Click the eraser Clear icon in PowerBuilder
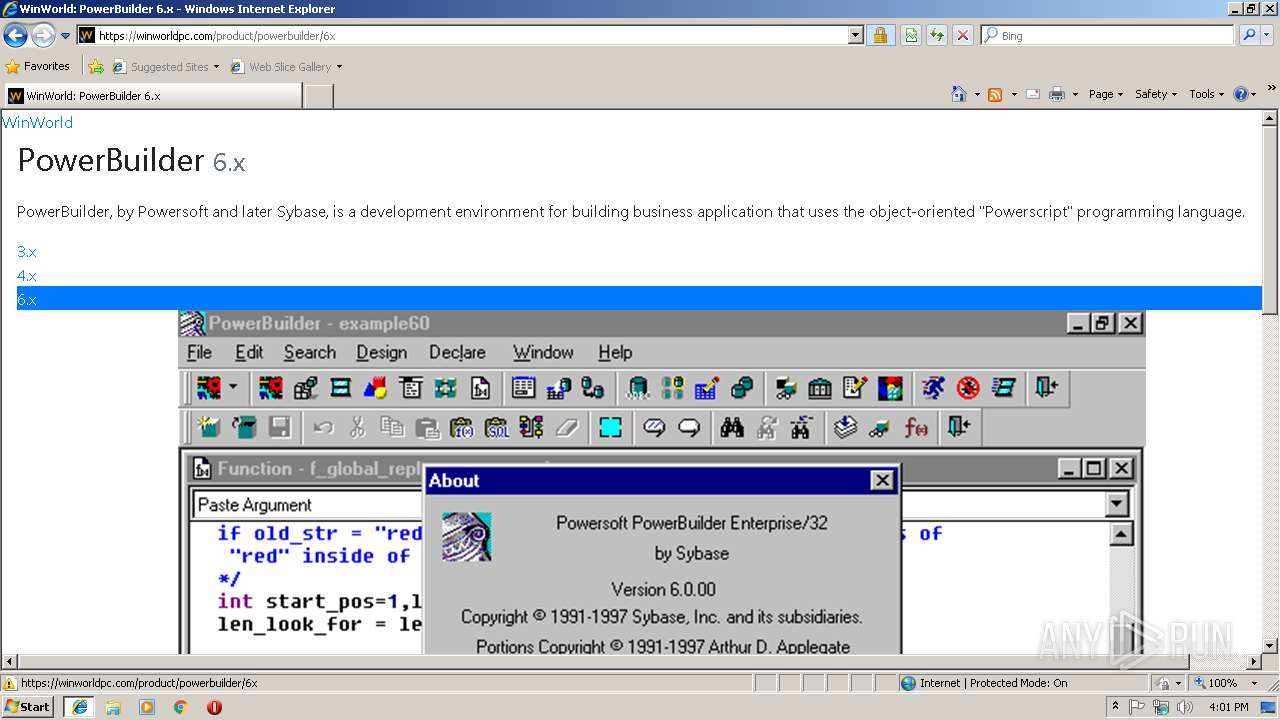1280x720 pixels. [x=567, y=428]
